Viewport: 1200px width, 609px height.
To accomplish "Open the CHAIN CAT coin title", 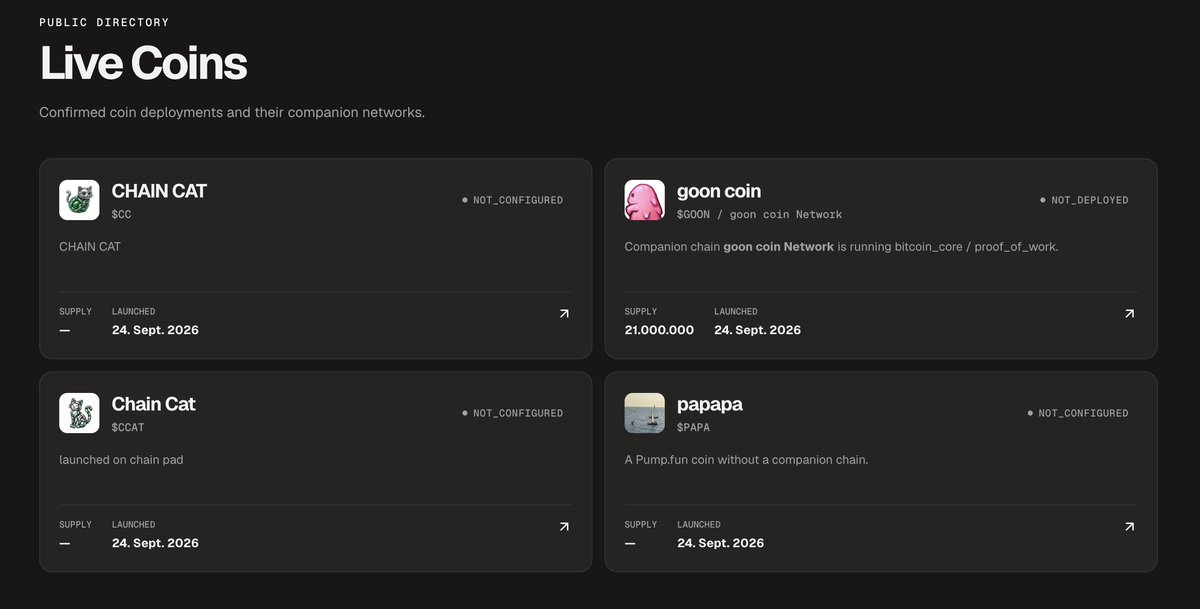I will pyautogui.click(x=159, y=191).
